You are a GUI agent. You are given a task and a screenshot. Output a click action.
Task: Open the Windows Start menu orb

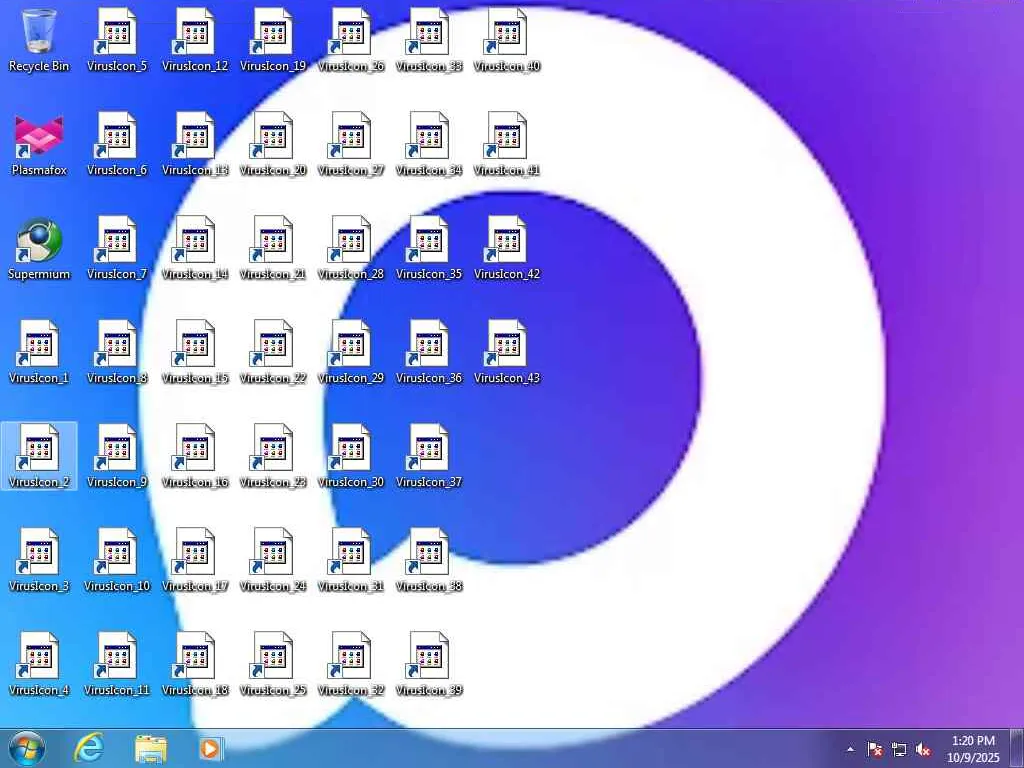coord(27,748)
